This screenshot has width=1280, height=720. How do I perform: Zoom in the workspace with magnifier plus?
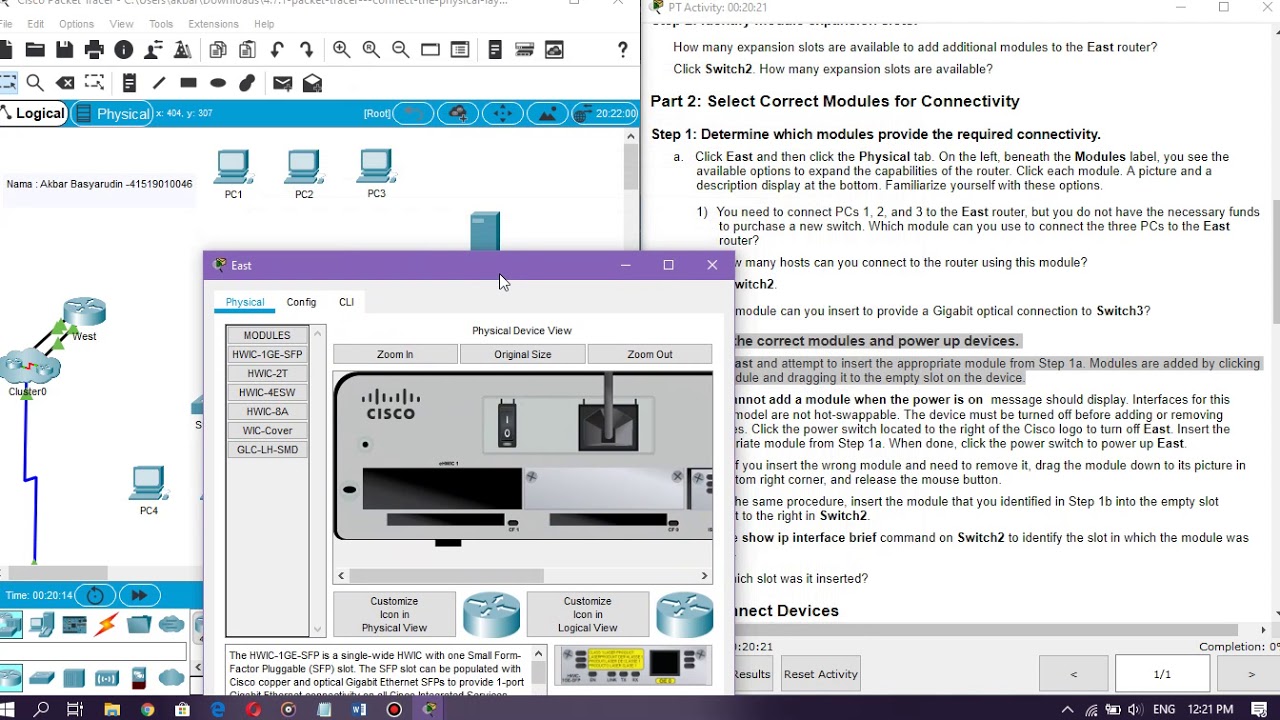(341, 50)
